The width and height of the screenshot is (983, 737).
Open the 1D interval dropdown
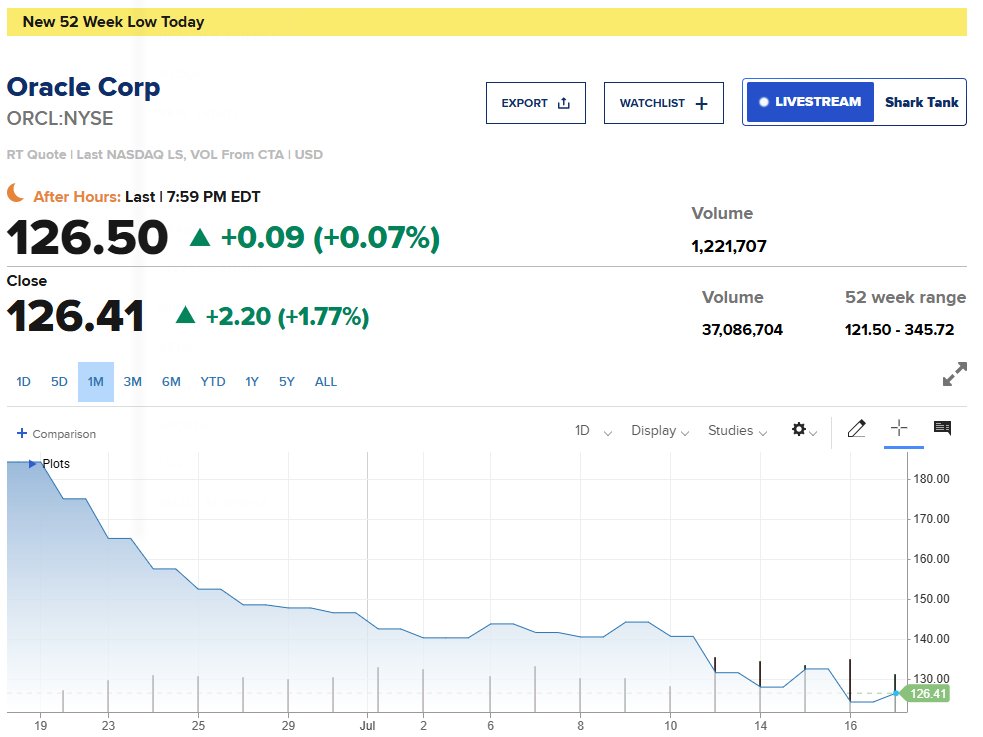click(x=592, y=431)
